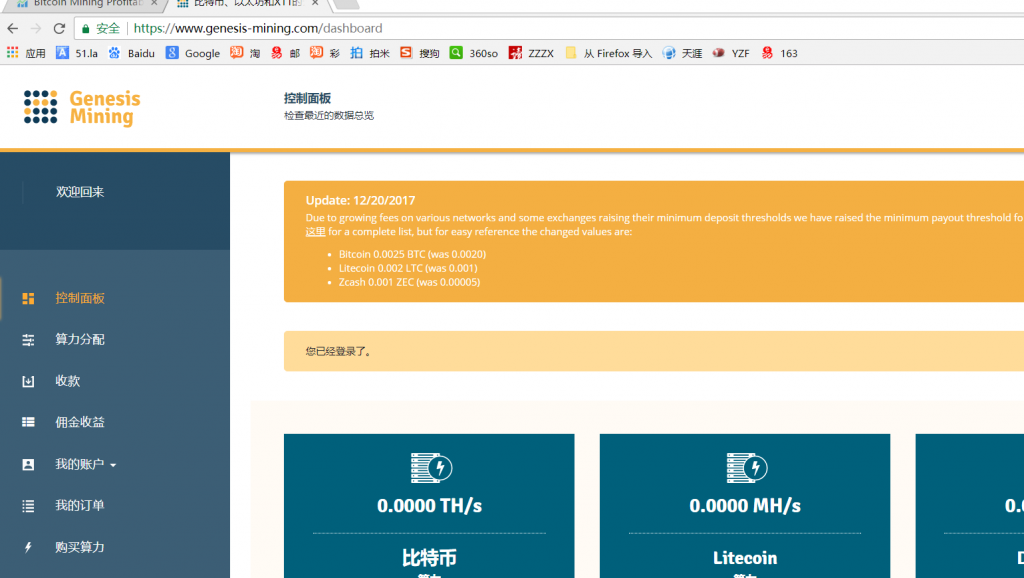
Task: Open the 从 Firefox 导入 bookmarks folder
Action: tap(608, 53)
